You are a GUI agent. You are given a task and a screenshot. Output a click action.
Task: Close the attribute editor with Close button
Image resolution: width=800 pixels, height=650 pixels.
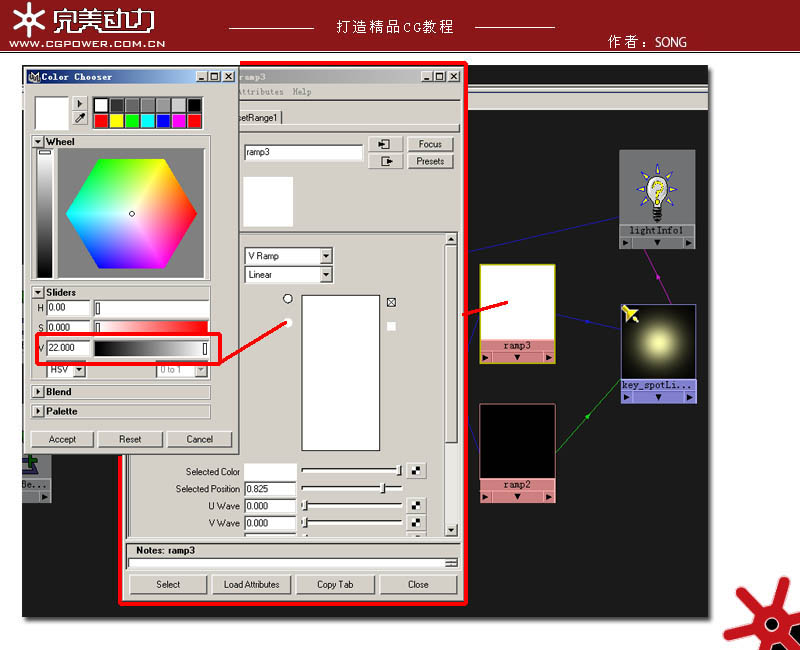tap(418, 585)
